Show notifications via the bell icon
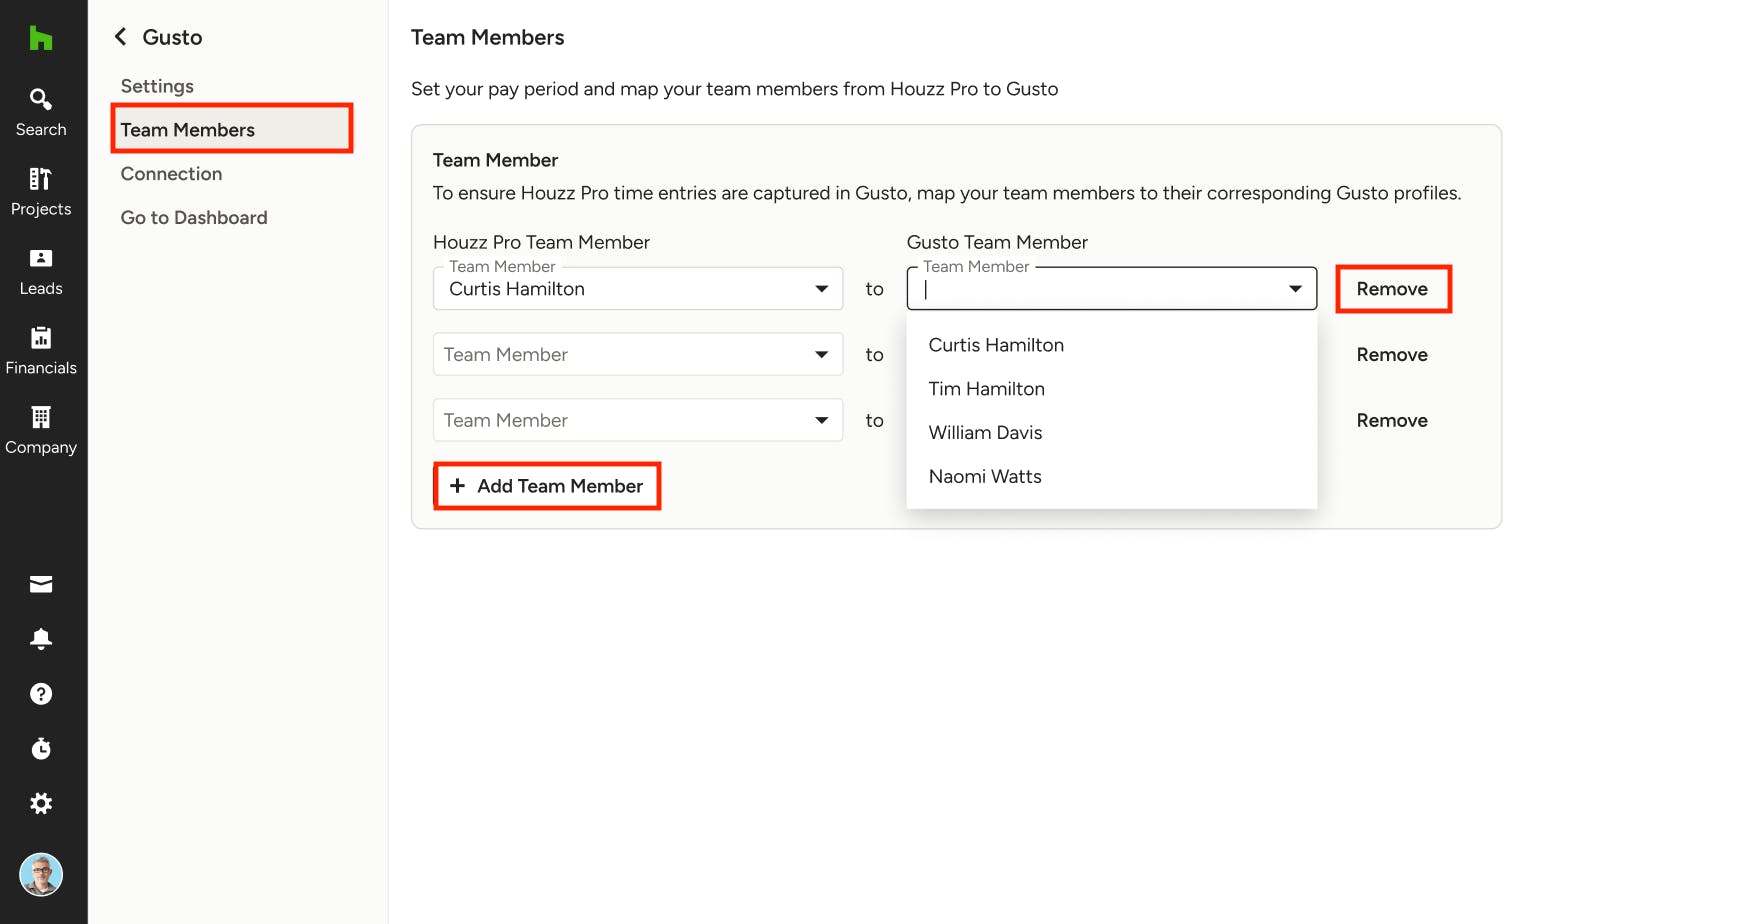Screen dimensions: 1744x924 [41, 639]
